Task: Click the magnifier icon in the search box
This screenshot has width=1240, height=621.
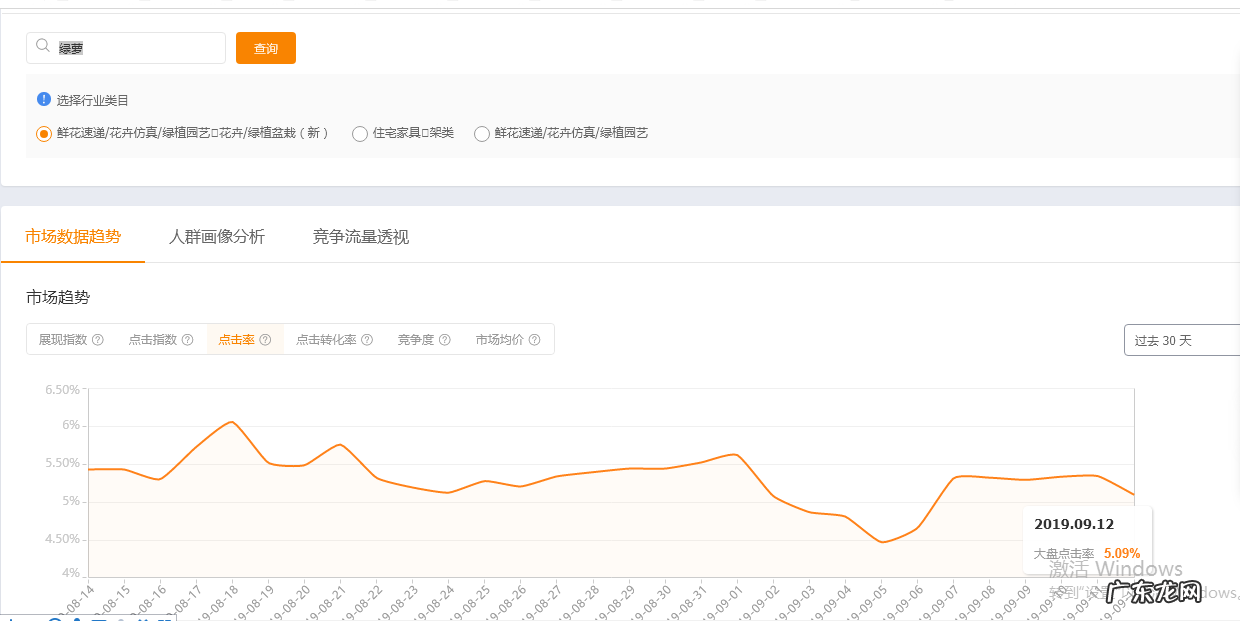Action: [41, 46]
